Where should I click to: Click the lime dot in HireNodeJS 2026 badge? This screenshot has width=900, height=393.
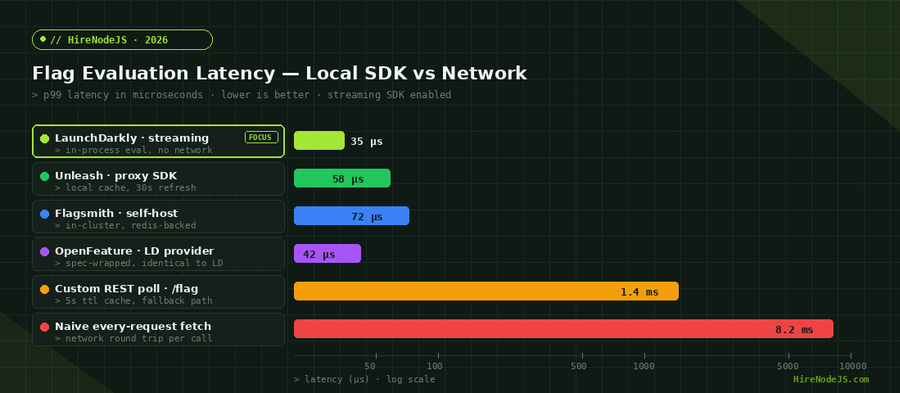[x=43, y=40]
